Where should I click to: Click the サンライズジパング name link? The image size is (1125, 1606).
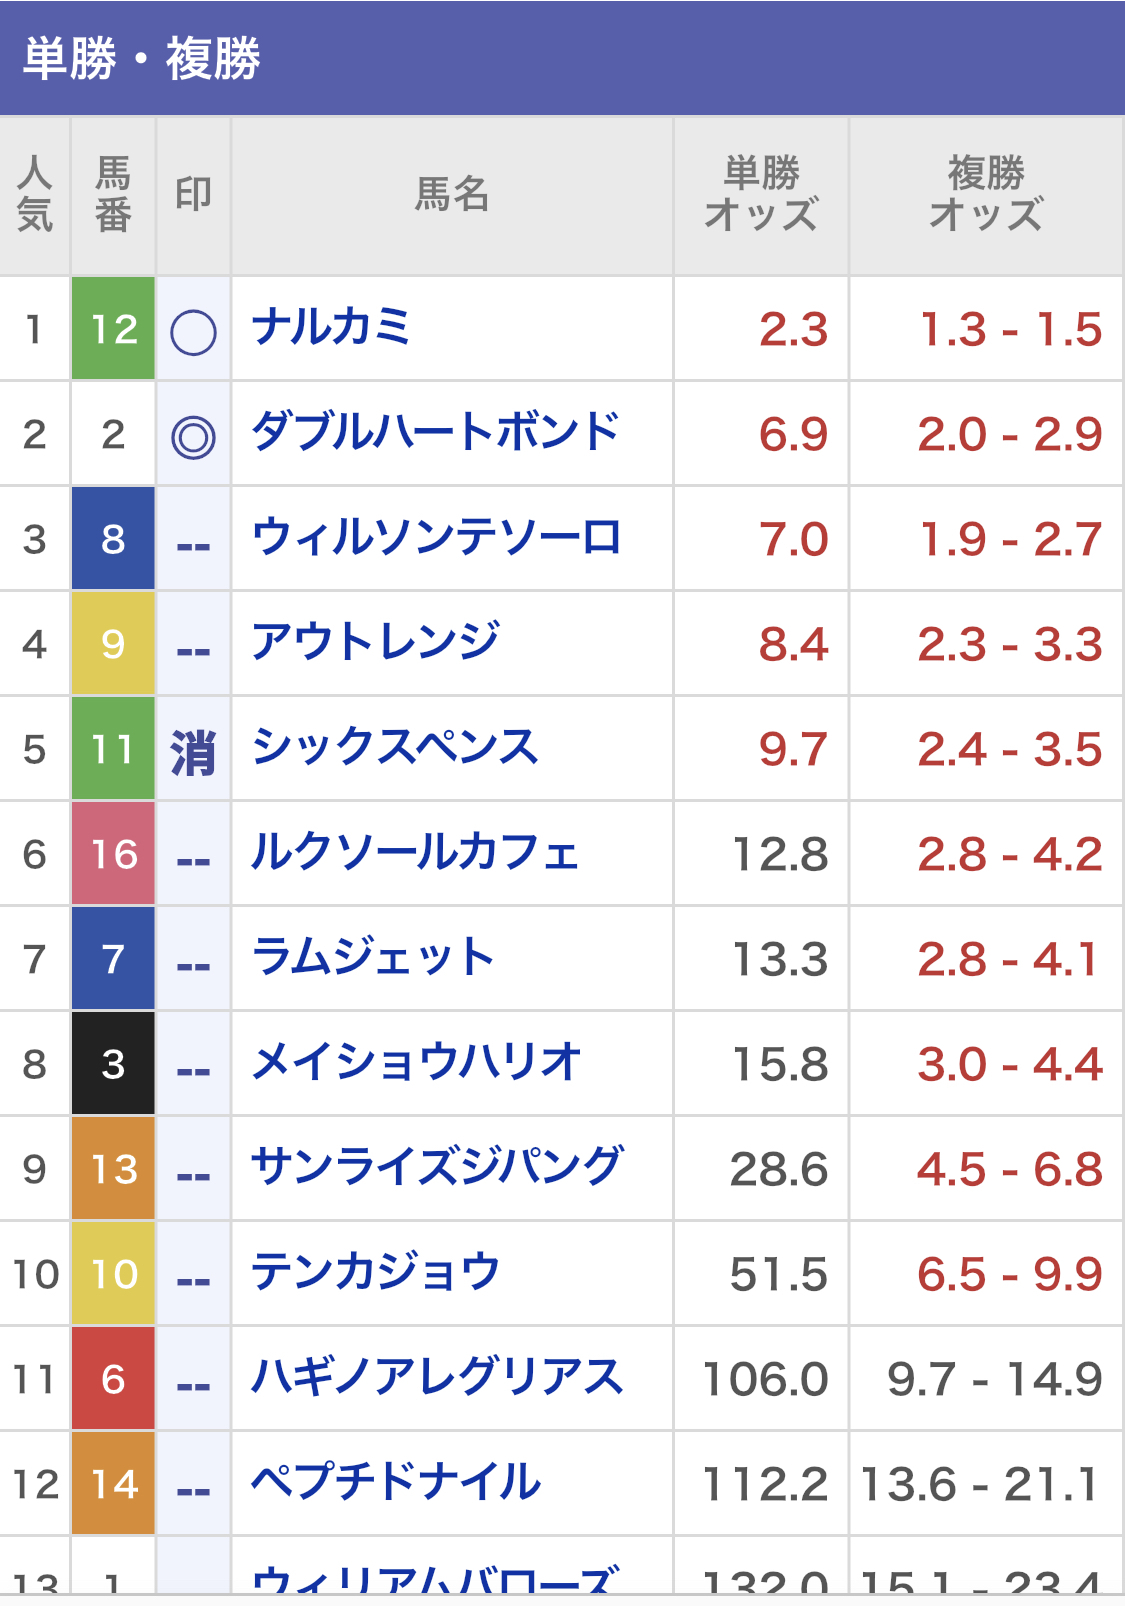[437, 1168]
